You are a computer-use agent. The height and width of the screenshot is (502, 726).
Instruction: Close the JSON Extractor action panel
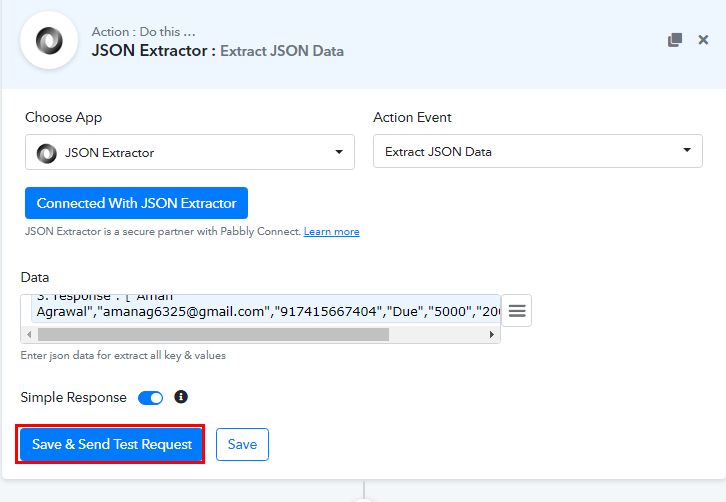703,40
